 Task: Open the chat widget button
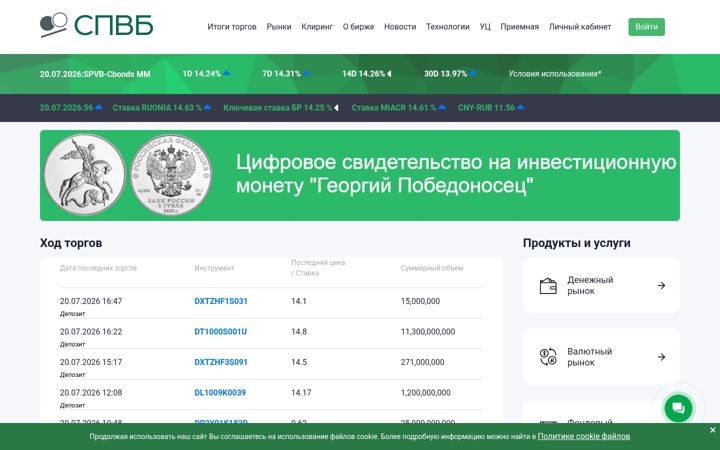678,408
